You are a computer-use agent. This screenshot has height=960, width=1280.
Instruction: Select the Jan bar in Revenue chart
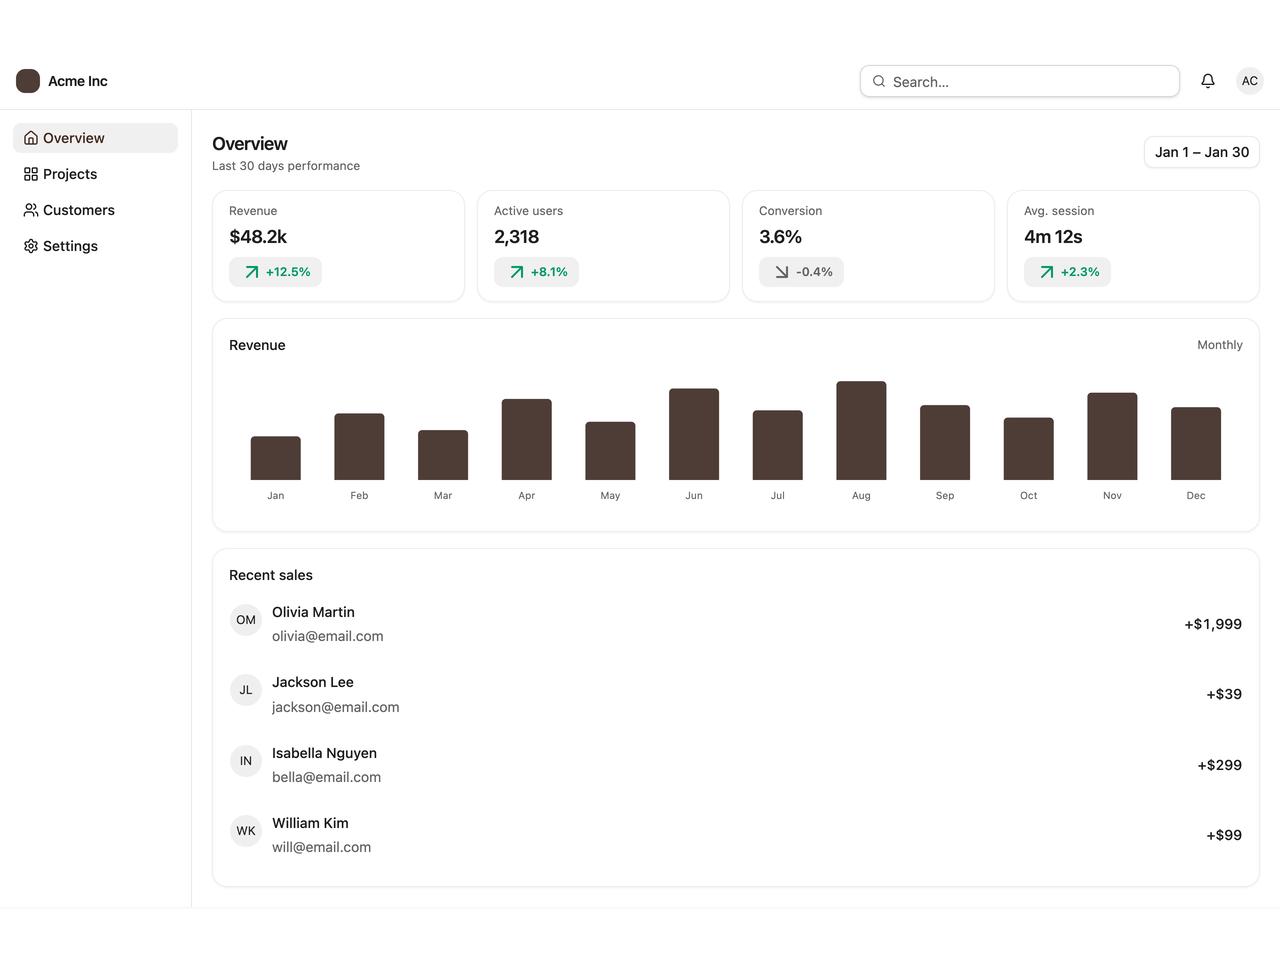tap(276, 458)
